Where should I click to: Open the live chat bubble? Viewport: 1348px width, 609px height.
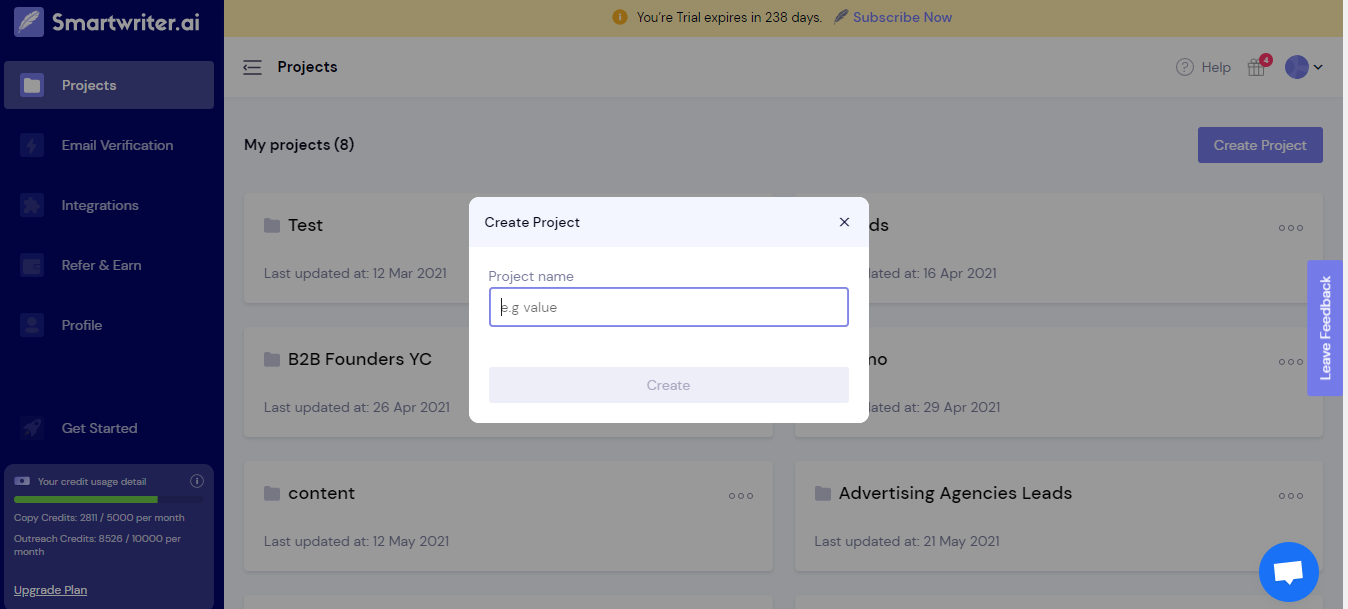(x=1288, y=572)
